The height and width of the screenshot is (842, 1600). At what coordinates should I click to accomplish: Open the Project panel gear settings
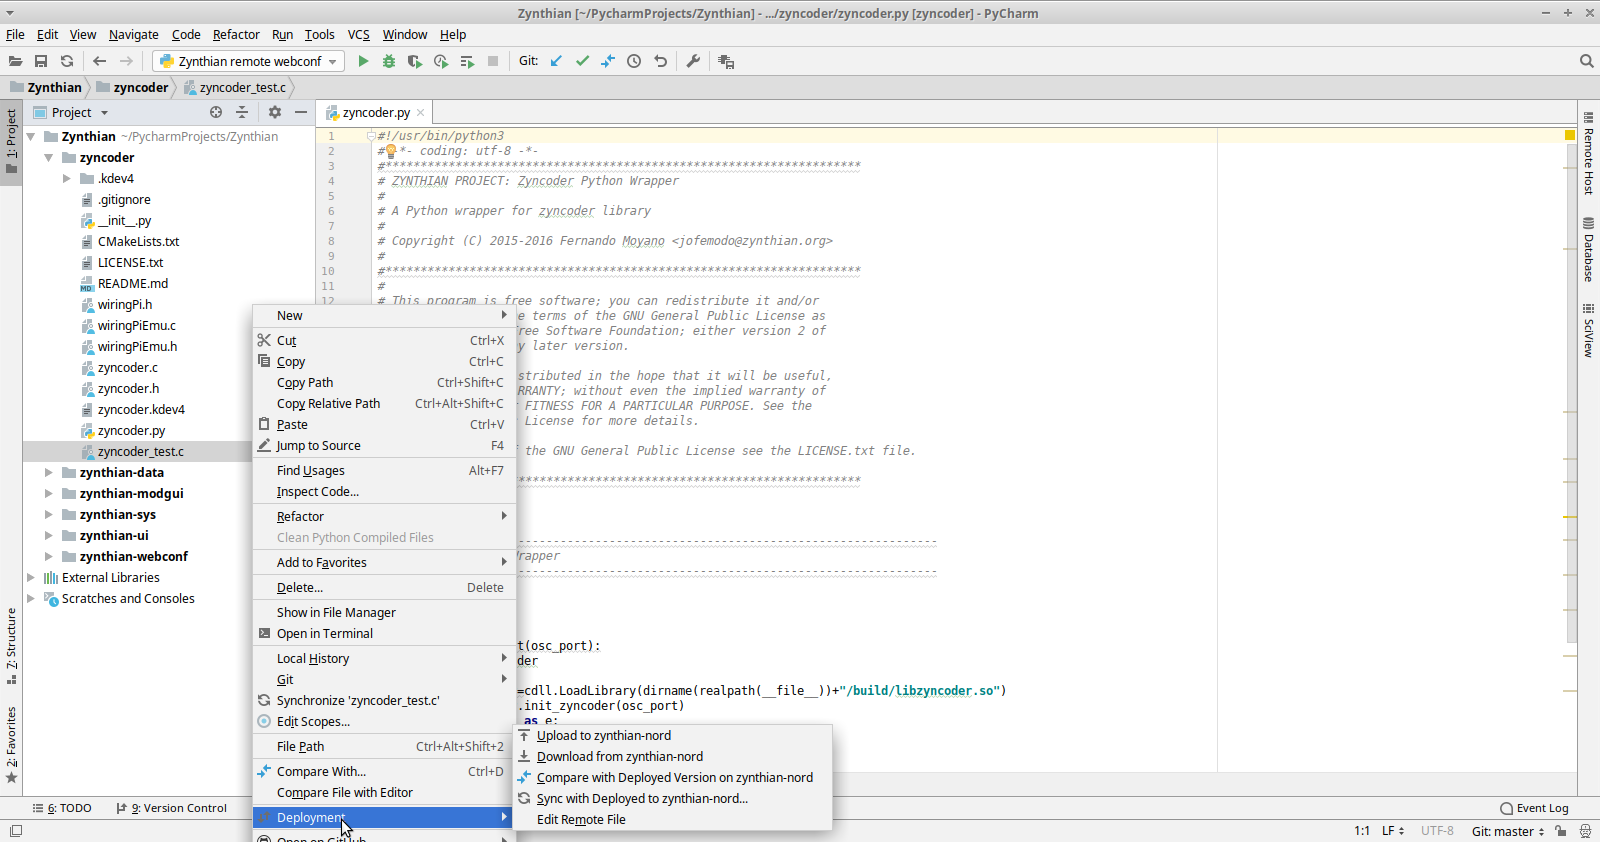275,112
